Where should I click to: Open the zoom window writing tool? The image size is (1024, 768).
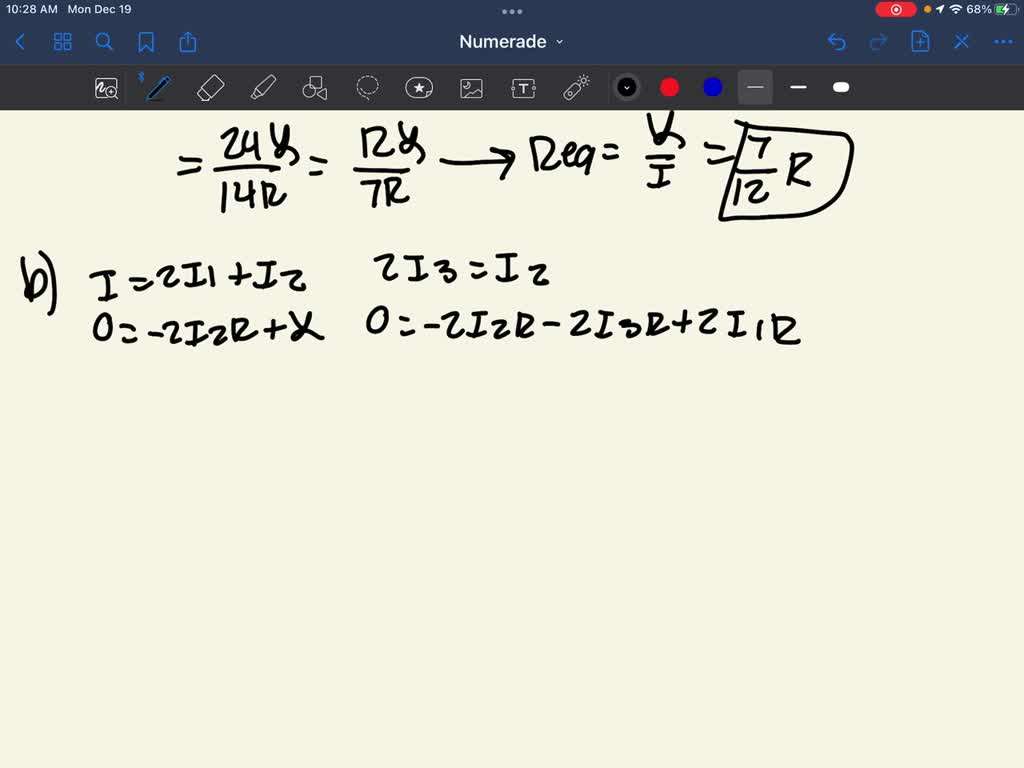click(106, 88)
